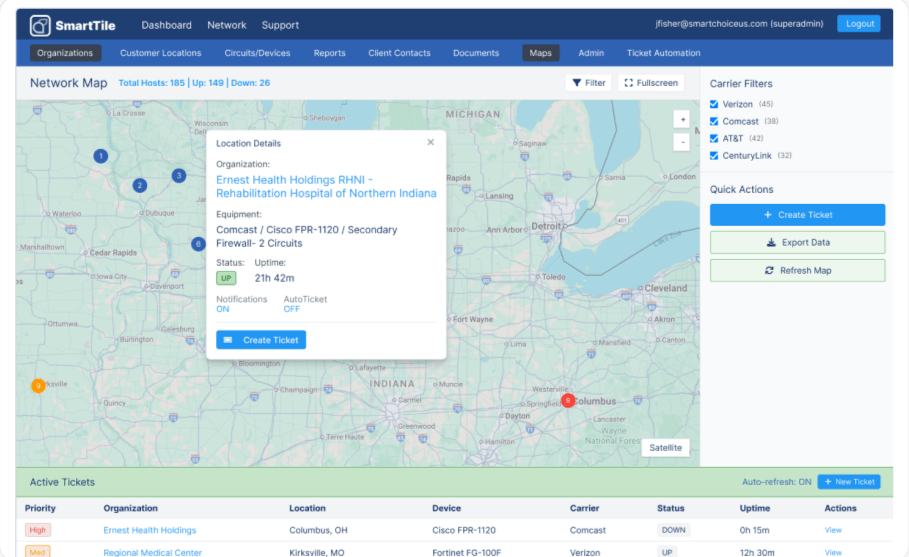909x557 pixels.
Task: Zoom in the map with plus button
Action: pyautogui.click(x=682, y=119)
